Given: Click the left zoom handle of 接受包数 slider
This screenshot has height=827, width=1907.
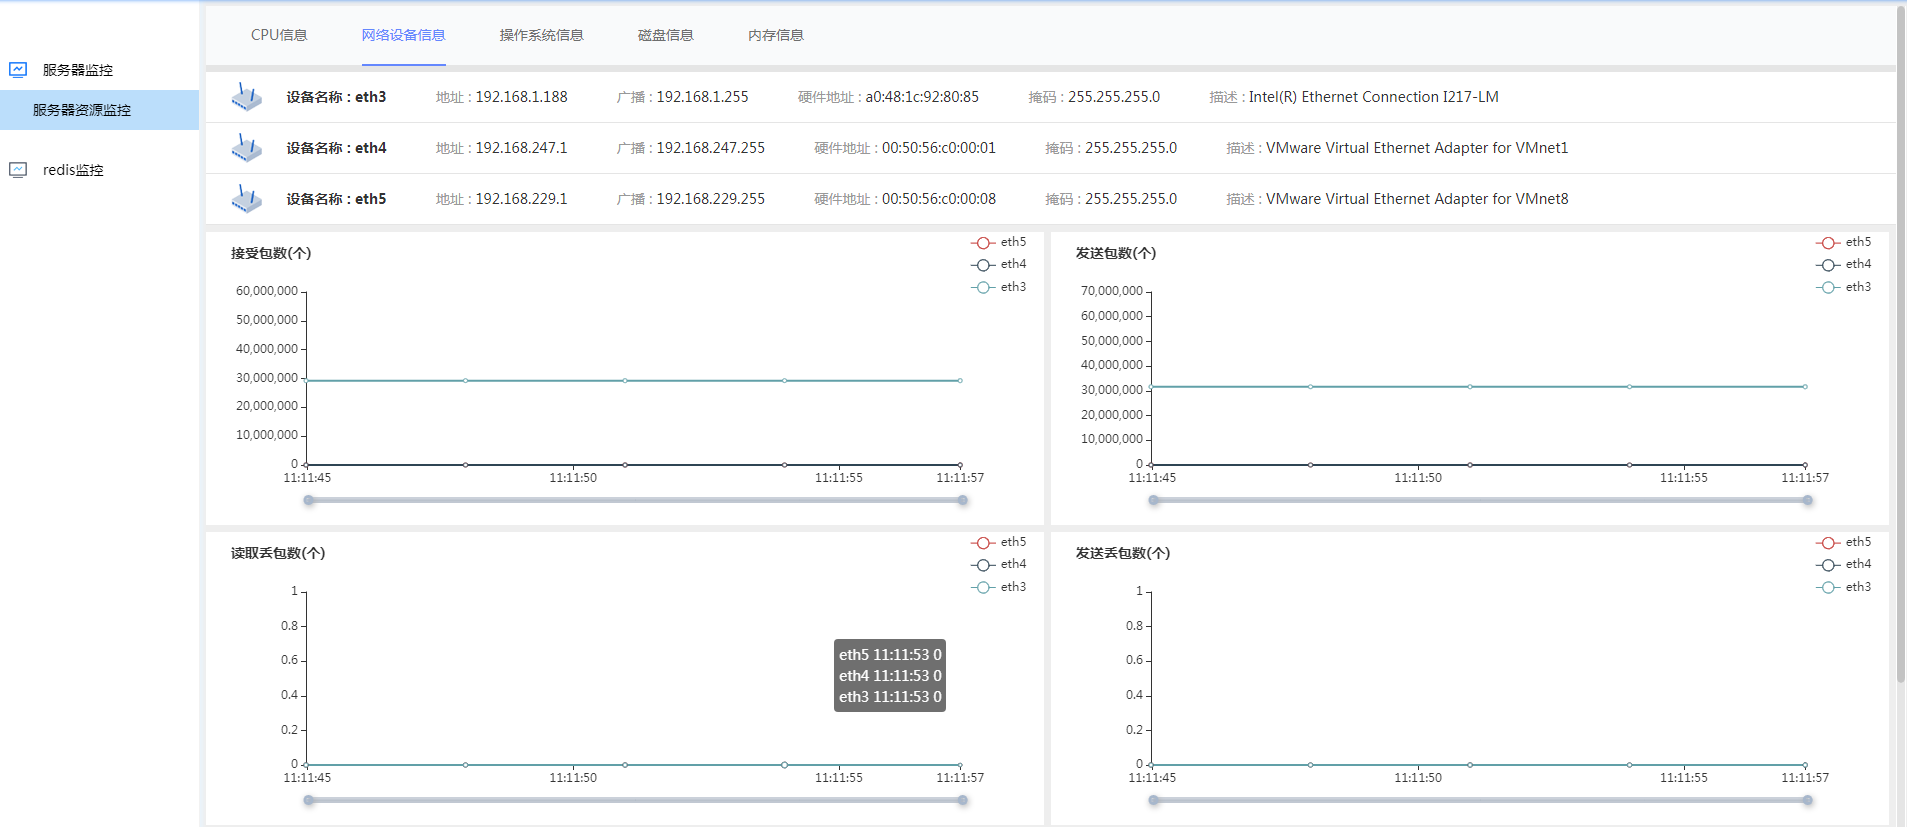Looking at the screenshot, I should pyautogui.click(x=309, y=500).
